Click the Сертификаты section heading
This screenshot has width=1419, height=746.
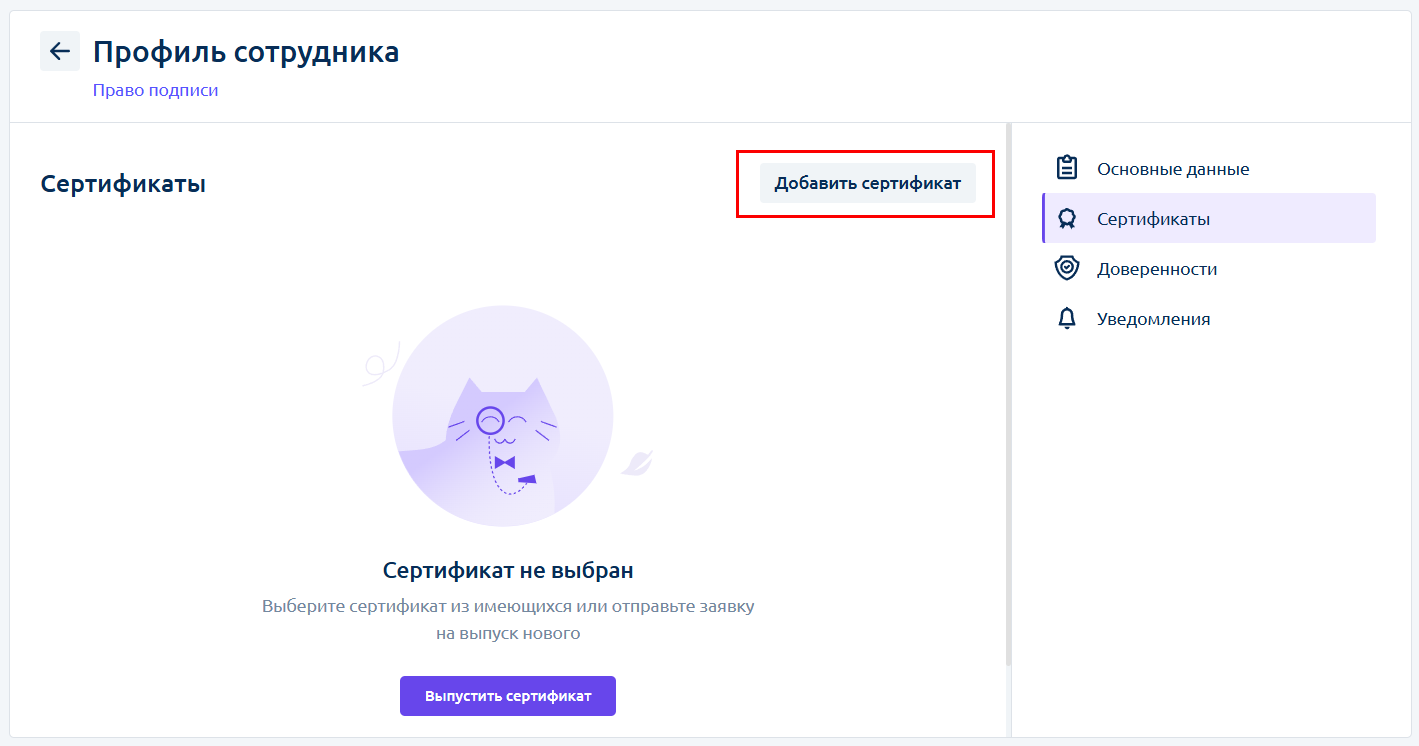coord(123,184)
